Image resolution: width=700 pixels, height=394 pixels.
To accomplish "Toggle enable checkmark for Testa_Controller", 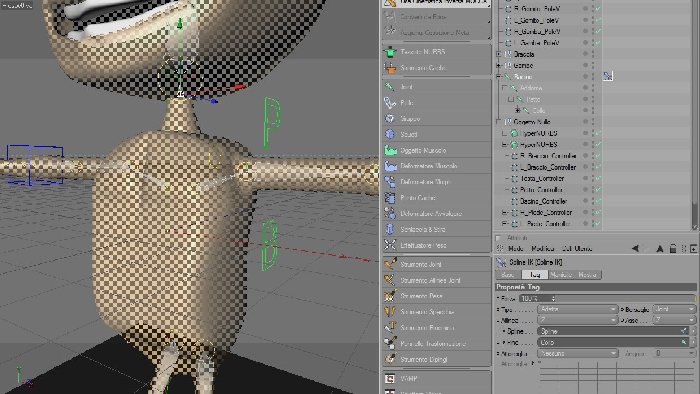I will pyautogui.click(x=598, y=178).
